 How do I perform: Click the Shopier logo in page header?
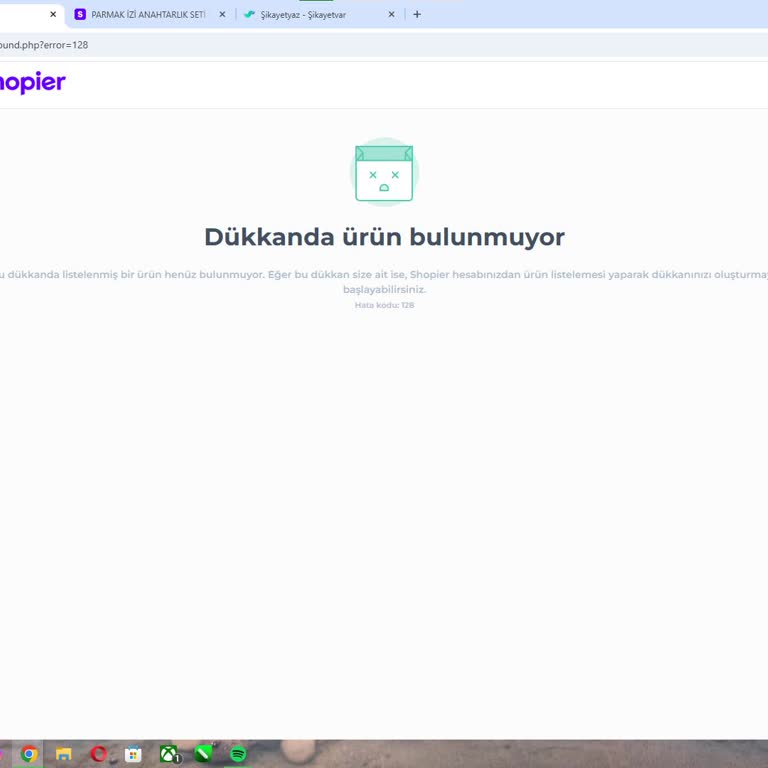(x=32, y=83)
